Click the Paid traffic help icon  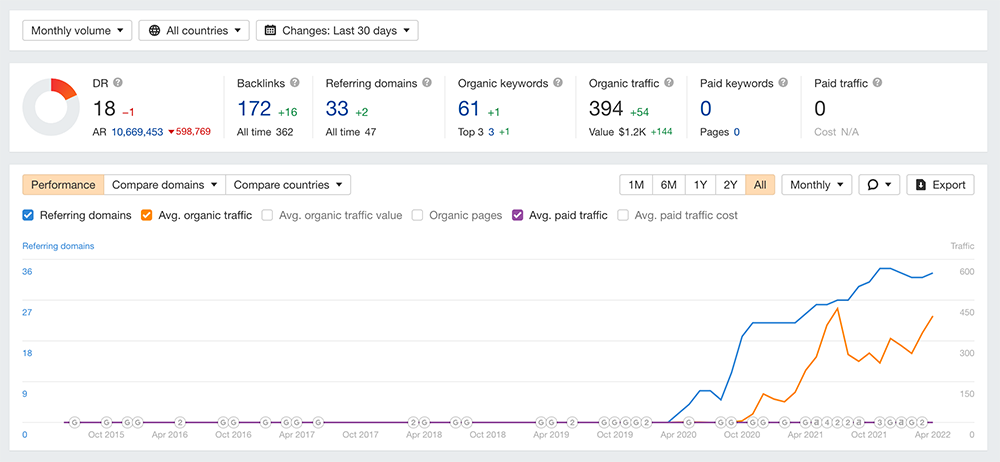tap(877, 83)
